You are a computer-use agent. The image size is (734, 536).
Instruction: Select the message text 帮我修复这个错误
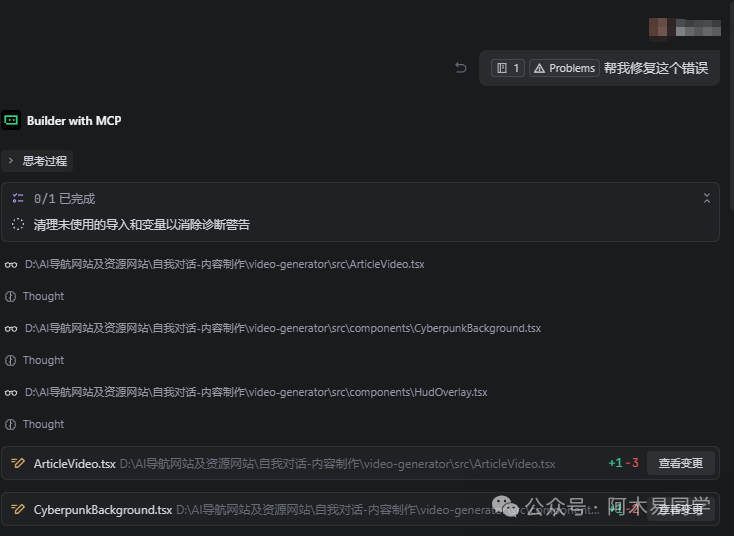656,68
